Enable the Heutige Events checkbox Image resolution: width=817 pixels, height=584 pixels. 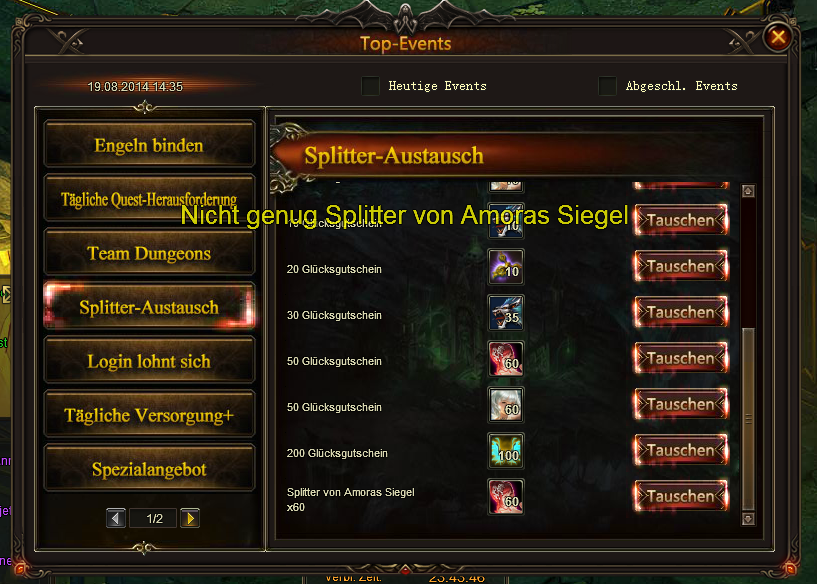tap(370, 86)
